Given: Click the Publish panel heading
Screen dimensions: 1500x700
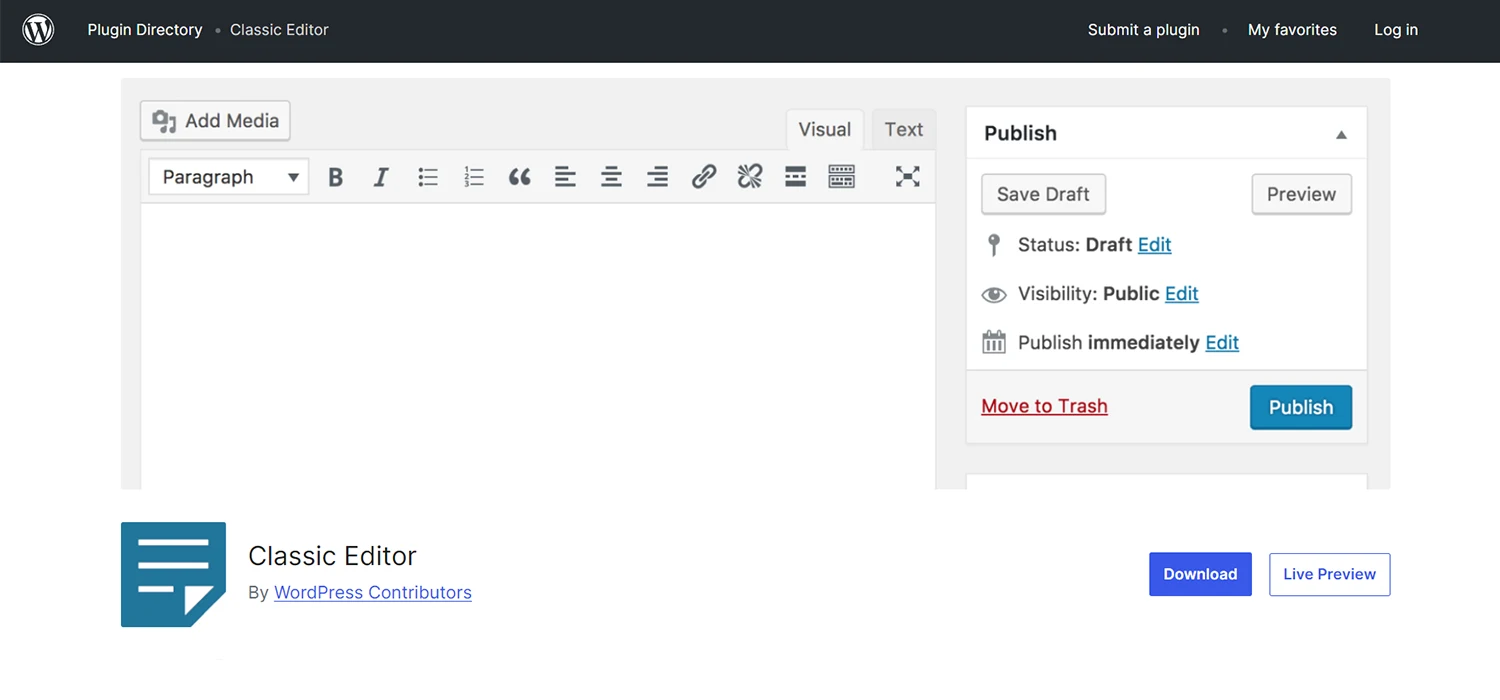Looking at the screenshot, I should click(1020, 133).
